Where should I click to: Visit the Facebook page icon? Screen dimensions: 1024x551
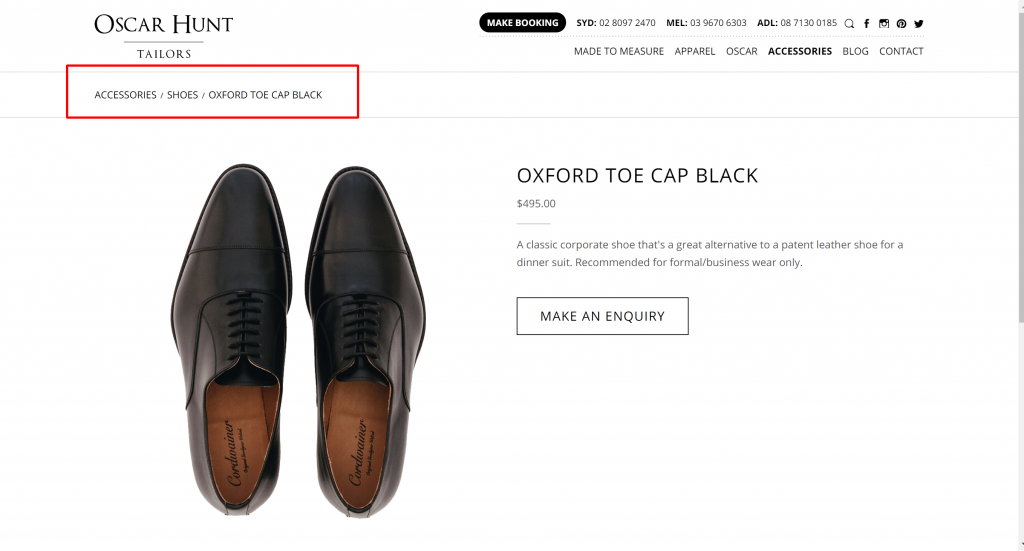click(866, 23)
